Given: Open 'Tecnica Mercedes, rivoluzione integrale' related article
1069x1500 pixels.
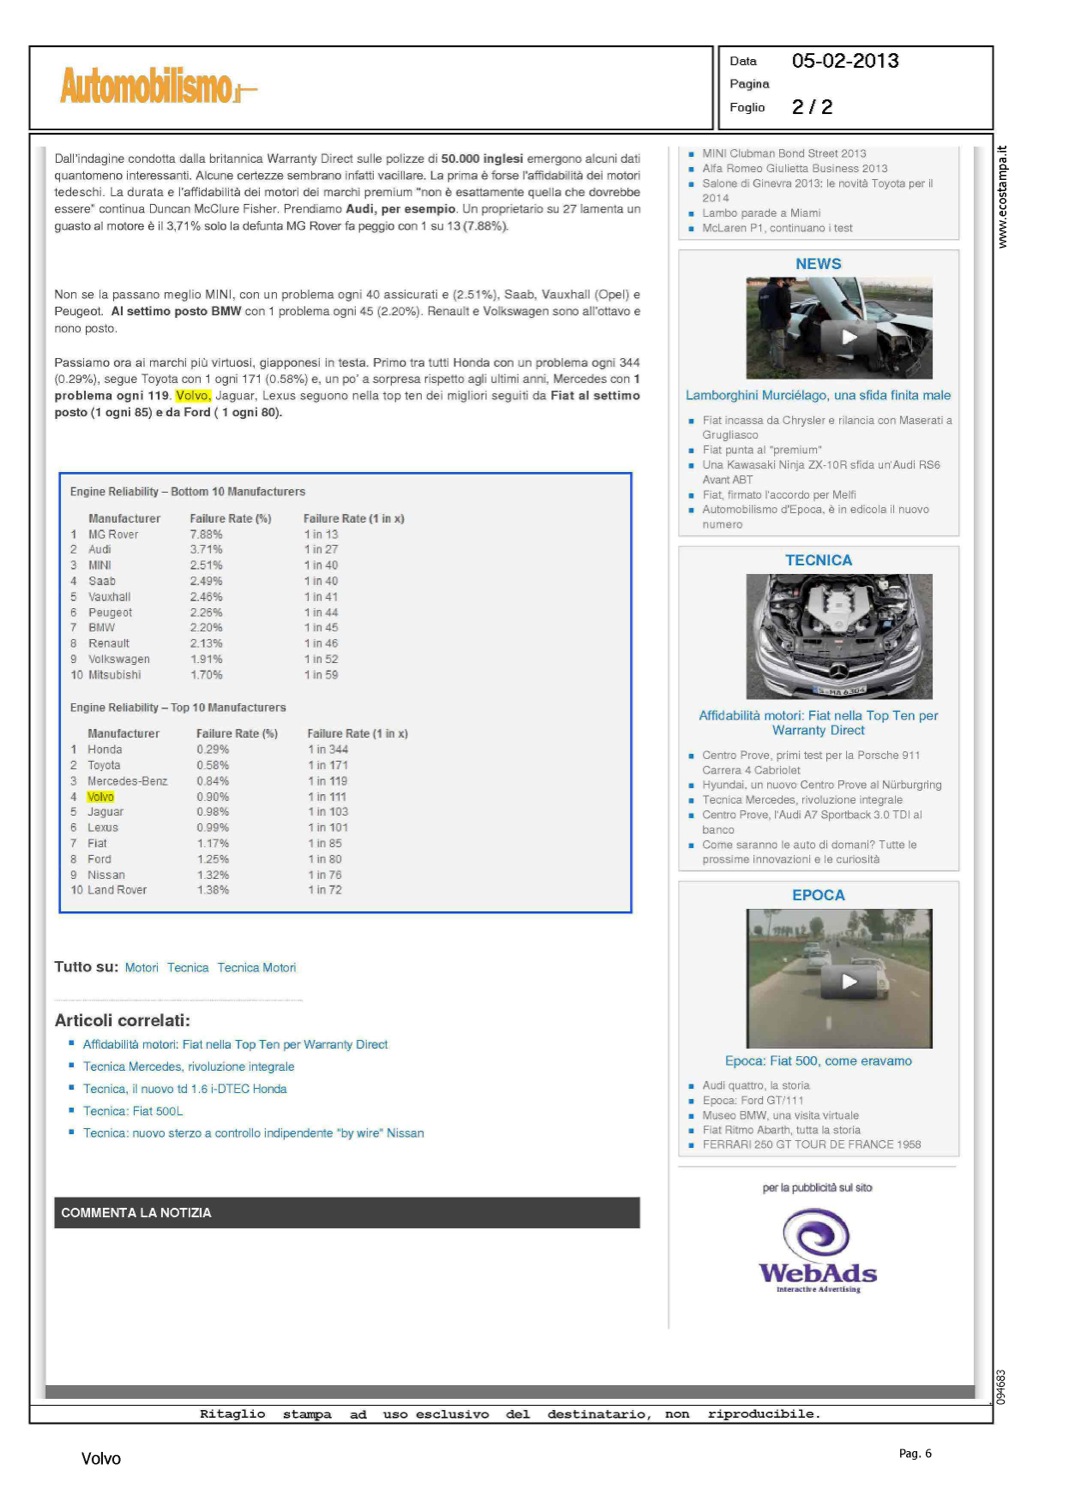Looking at the screenshot, I should (188, 1067).
